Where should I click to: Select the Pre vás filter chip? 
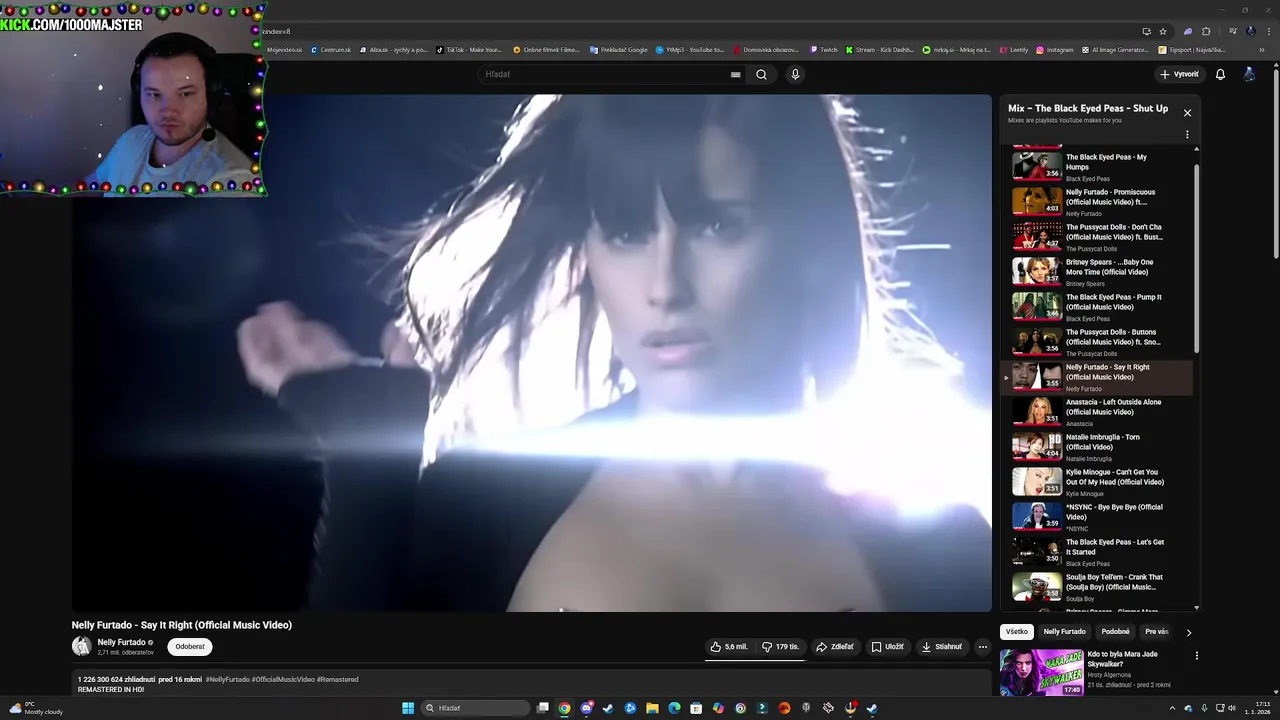pos(1156,632)
